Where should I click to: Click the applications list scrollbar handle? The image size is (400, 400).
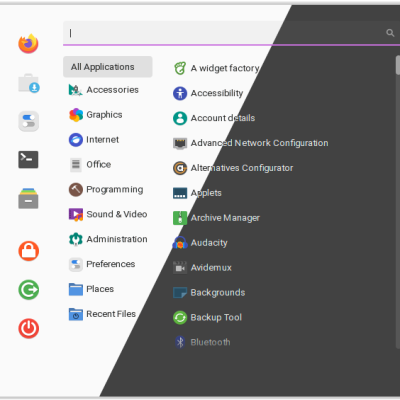(398, 65)
